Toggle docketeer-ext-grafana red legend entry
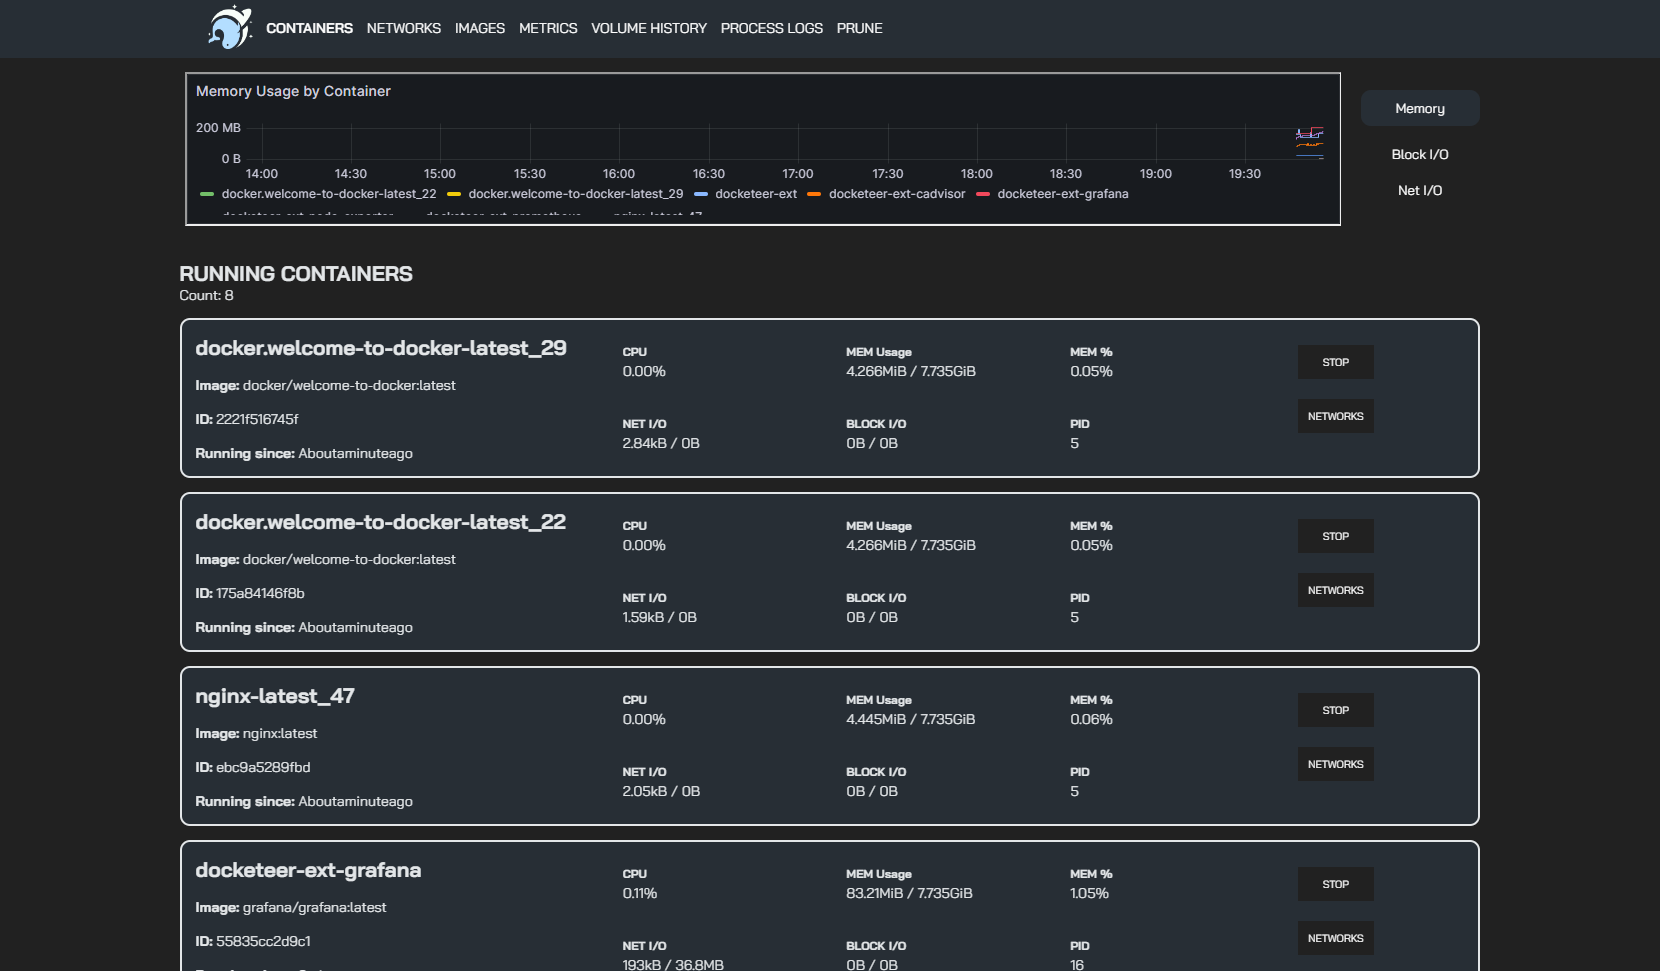 [x=1052, y=194]
